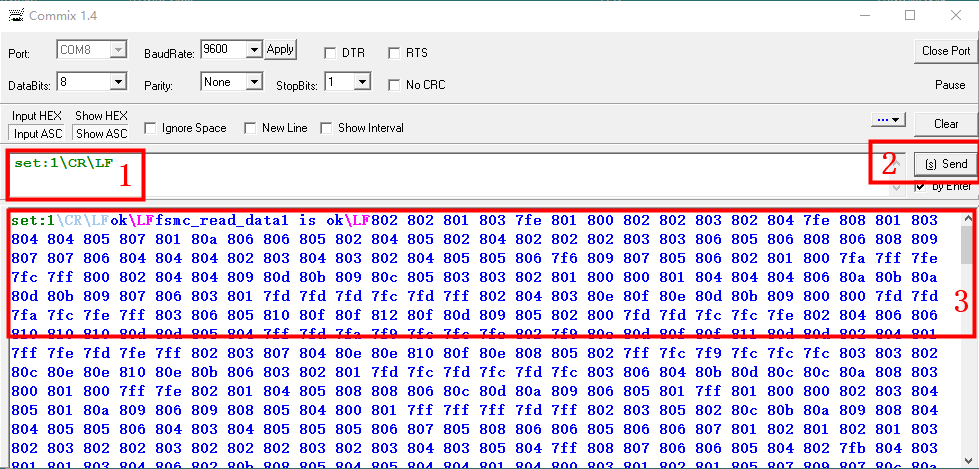The height and width of the screenshot is (469, 979).
Task: Clear the receive window with Clear button
Action: (945, 124)
